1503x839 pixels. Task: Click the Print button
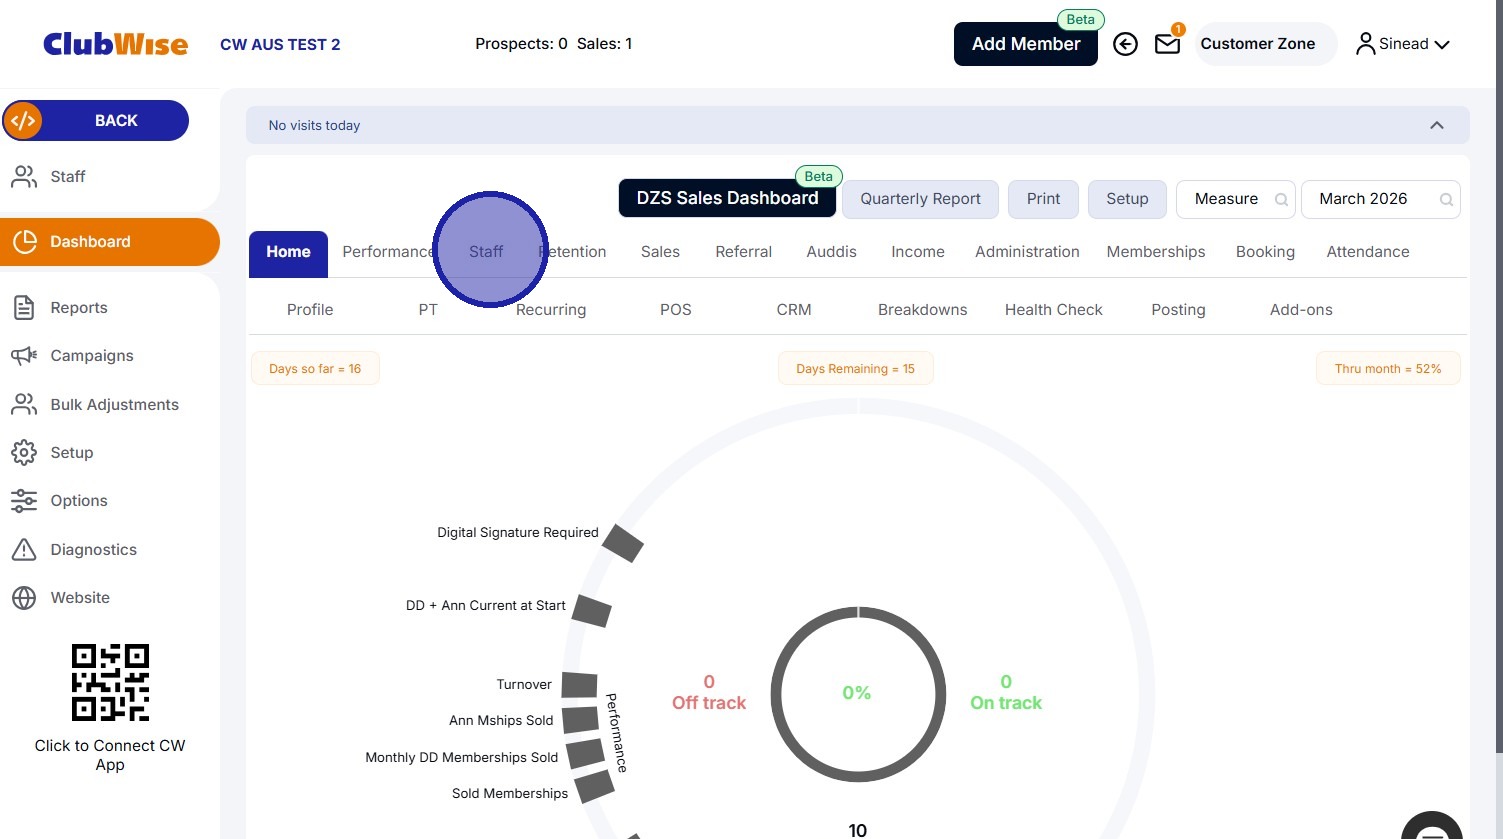tap(1043, 199)
